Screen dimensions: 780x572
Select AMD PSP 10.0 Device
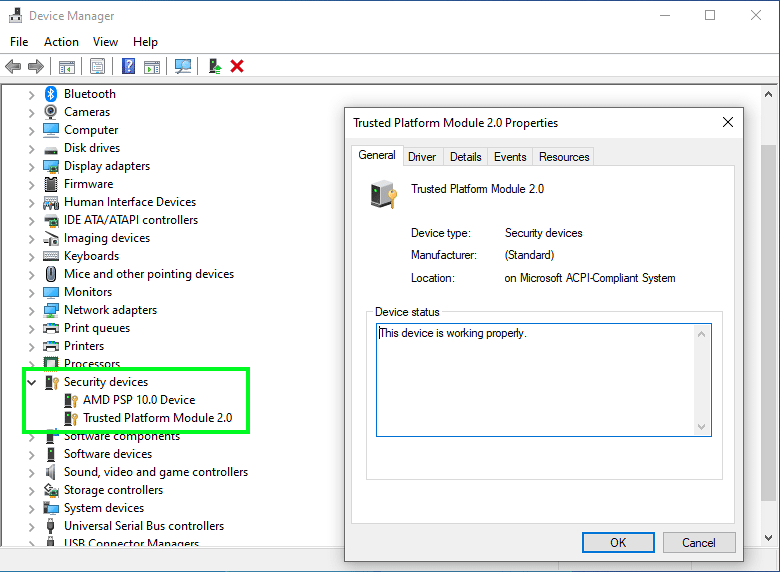tap(139, 400)
